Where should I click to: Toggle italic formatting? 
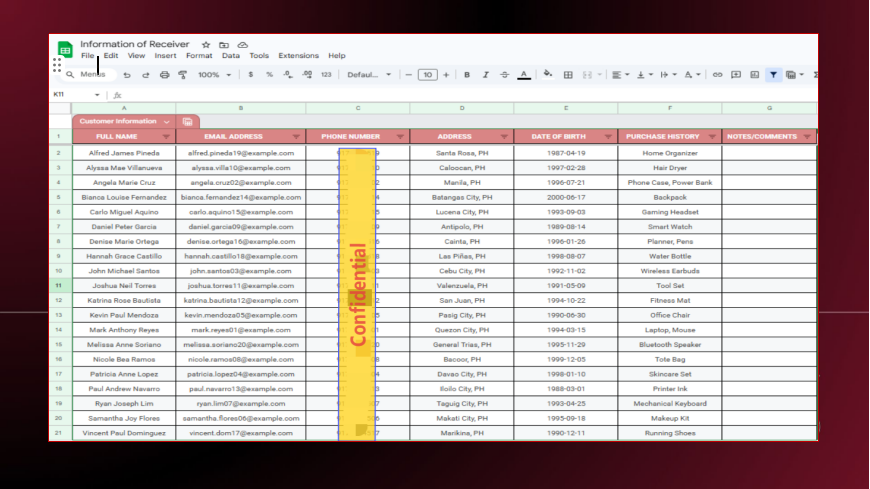(x=485, y=75)
